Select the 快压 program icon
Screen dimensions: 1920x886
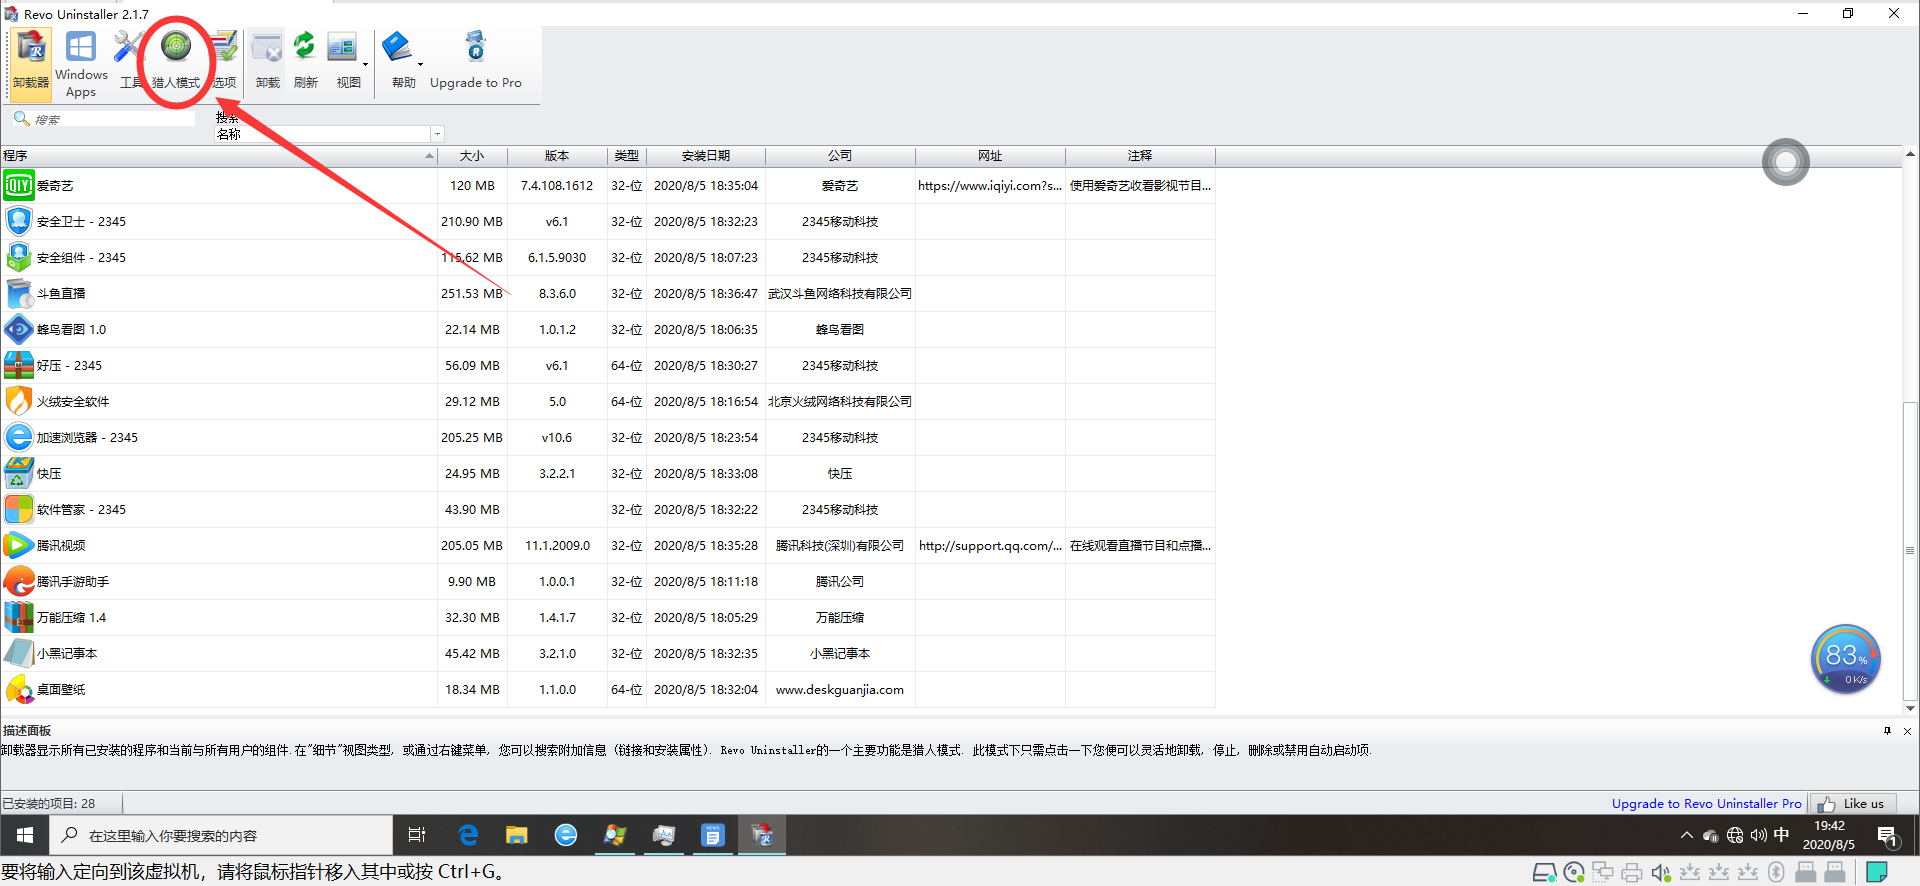point(18,474)
